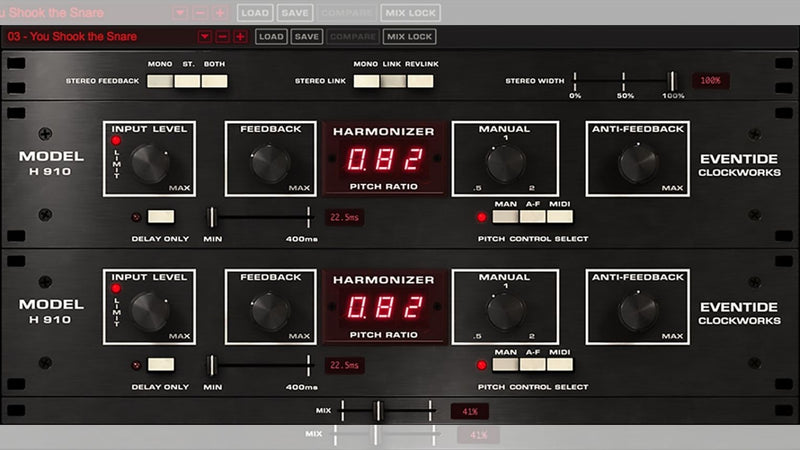This screenshot has height=450, width=800.
Task: Toggle the upper unit's Delay Only switch
Action: pyautogui.click(x=160, y=216)
